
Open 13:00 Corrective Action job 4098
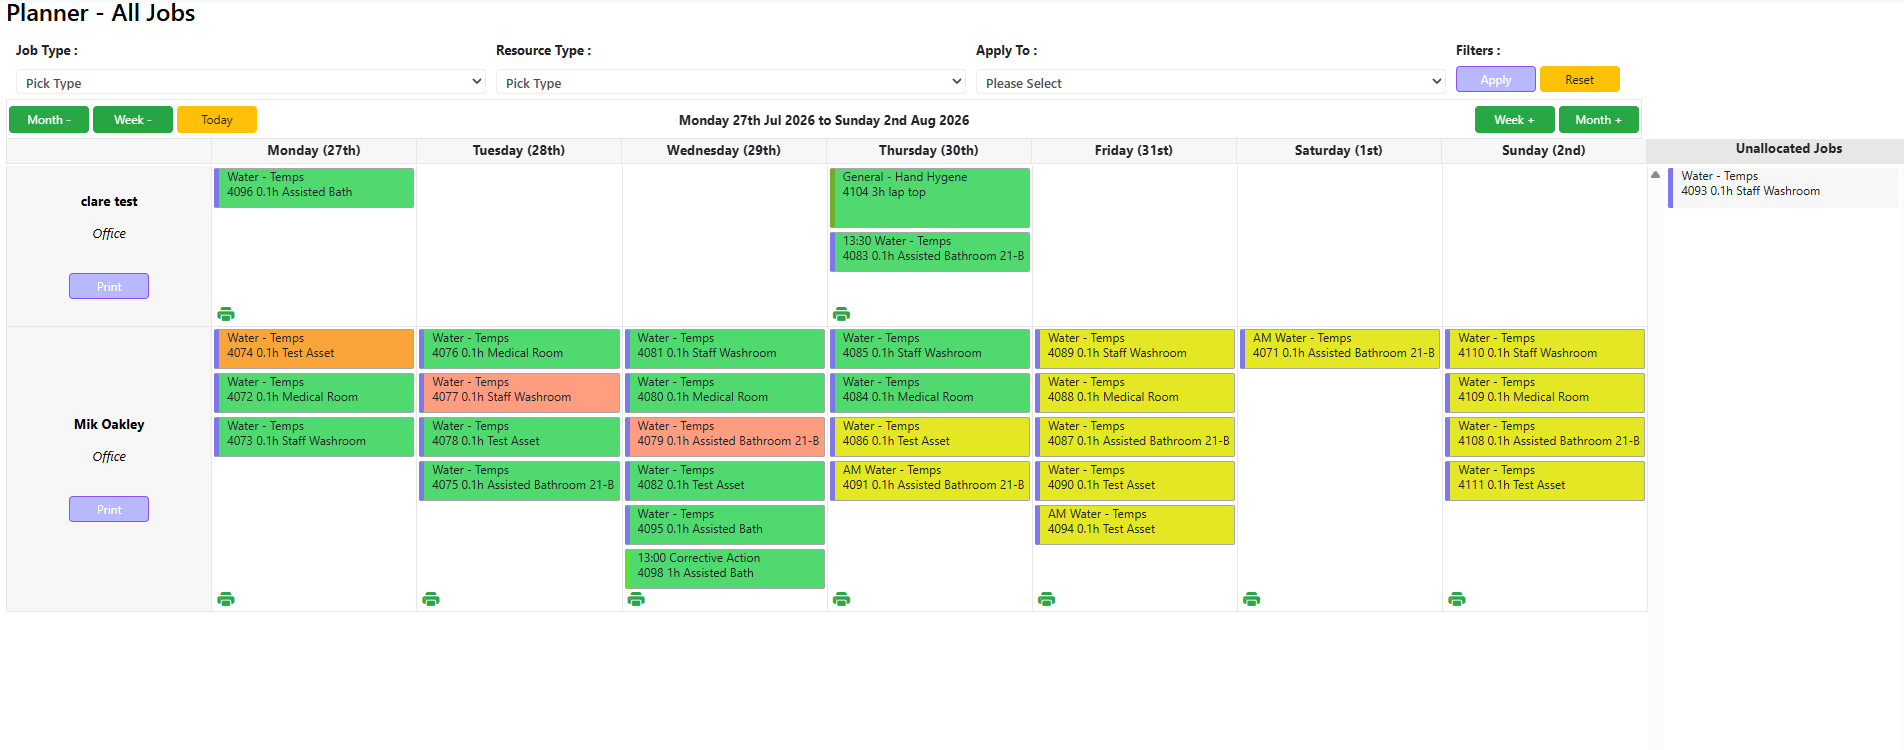(x=724, y=569)
